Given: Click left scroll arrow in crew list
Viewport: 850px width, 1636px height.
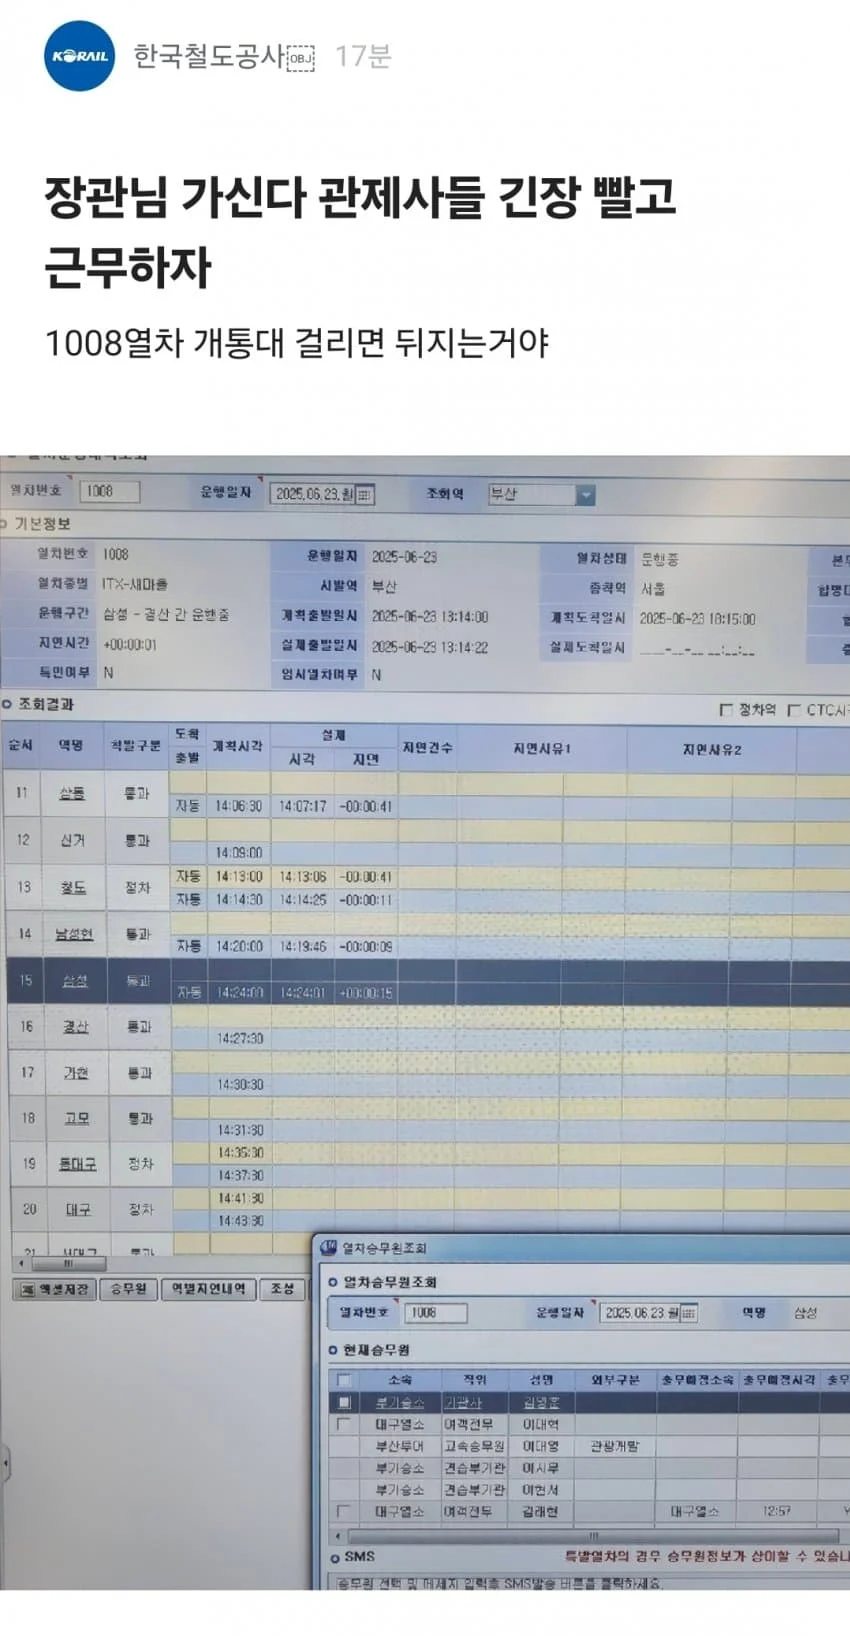Looking at the screenshot, I should point(338,1535).
